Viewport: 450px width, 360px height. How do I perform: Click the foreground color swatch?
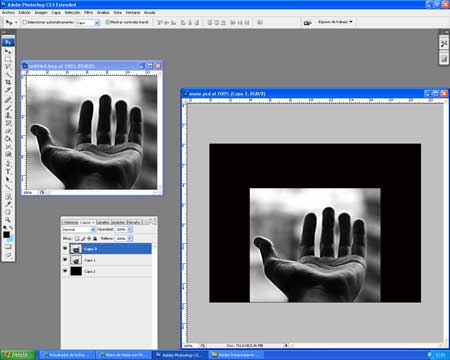[x=6, y=235]
